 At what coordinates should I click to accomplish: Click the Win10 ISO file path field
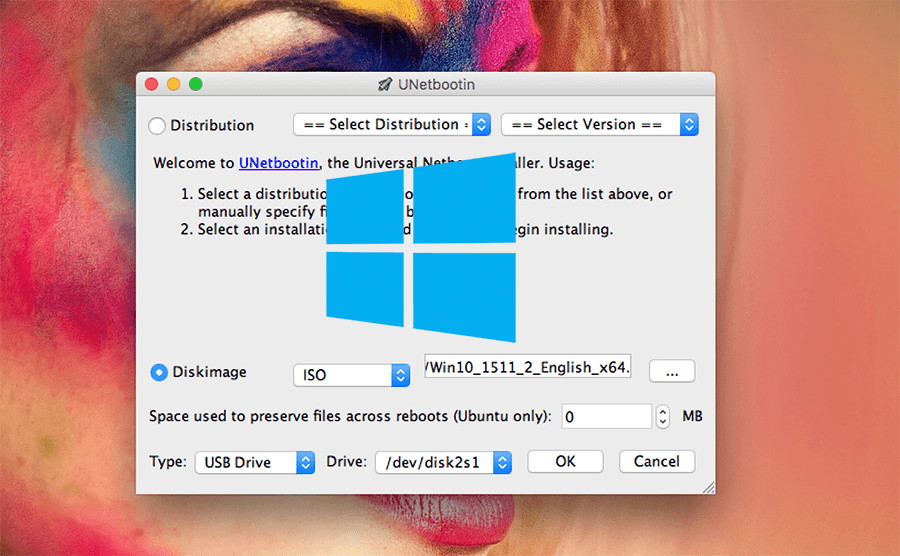point(527,366)
